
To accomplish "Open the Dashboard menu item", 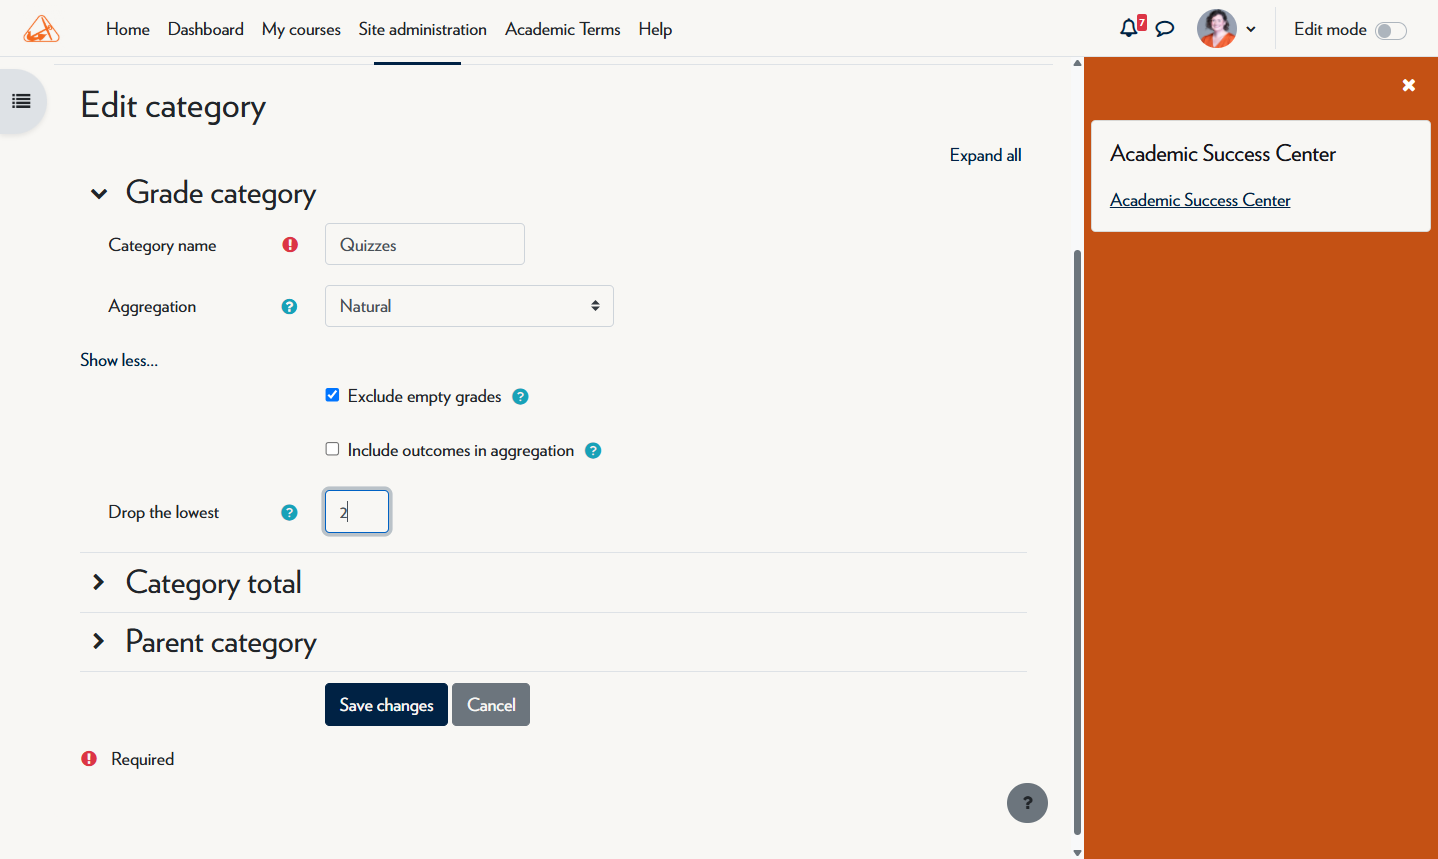I will 206,29.
